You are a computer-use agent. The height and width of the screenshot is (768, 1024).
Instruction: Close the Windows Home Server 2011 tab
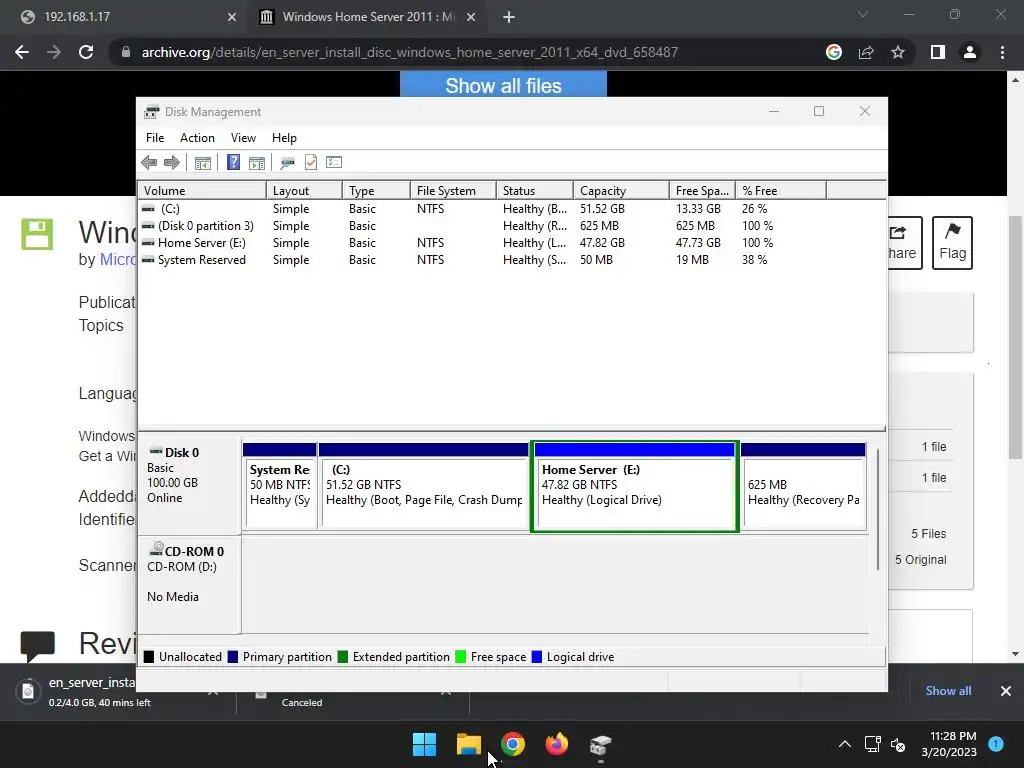point(471,17)
